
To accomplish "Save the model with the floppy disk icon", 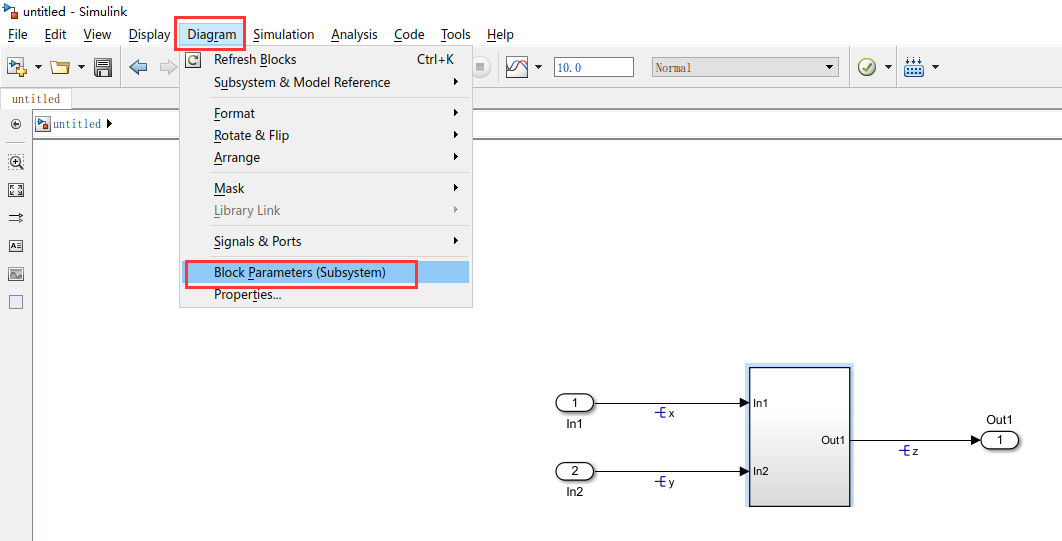I will pos(103,67).
